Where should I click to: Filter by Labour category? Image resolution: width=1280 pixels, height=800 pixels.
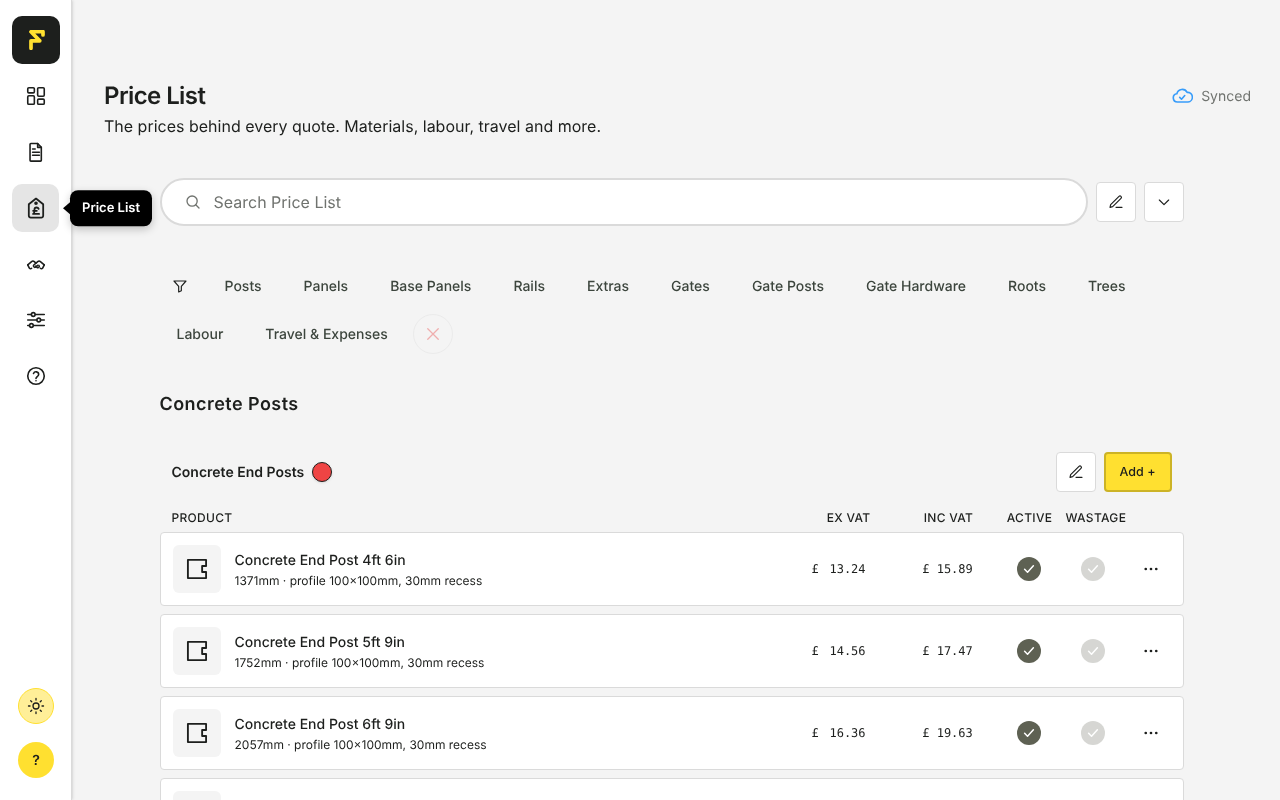[200, 334]
